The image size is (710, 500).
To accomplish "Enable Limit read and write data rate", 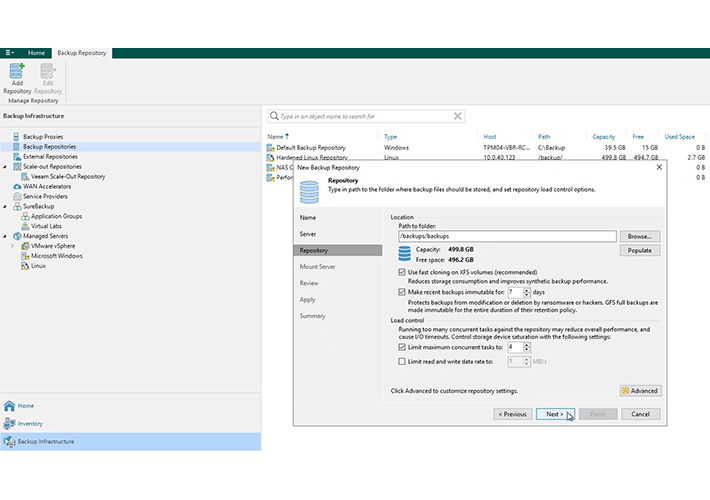I will pyautogui.click(x=402, y=361).
